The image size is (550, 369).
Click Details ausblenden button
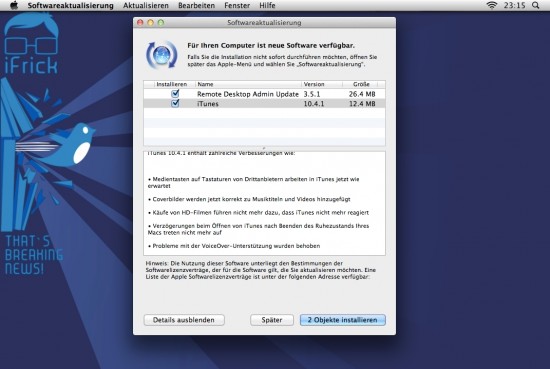pyautogui.click(x=184, y=320)
